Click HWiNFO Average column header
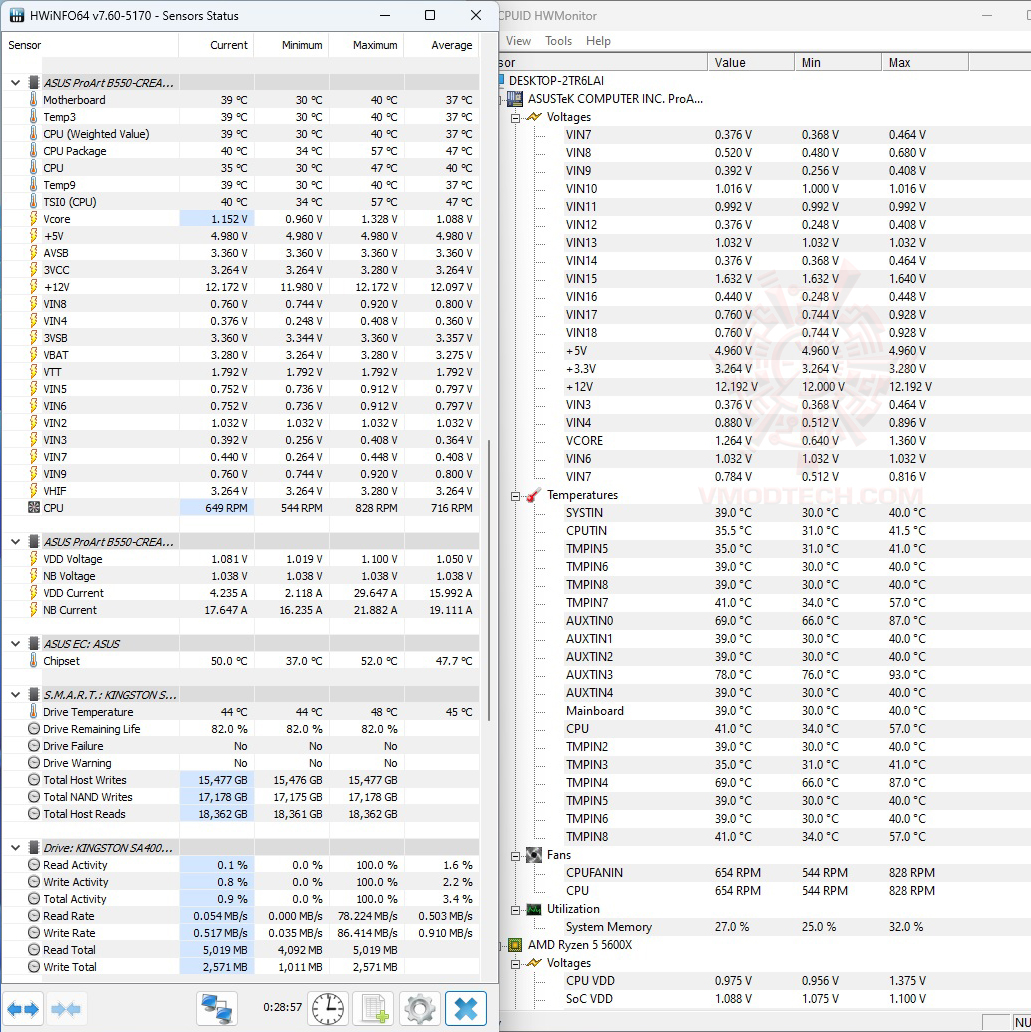1031x1032 pixels. (x=442, y=45)
